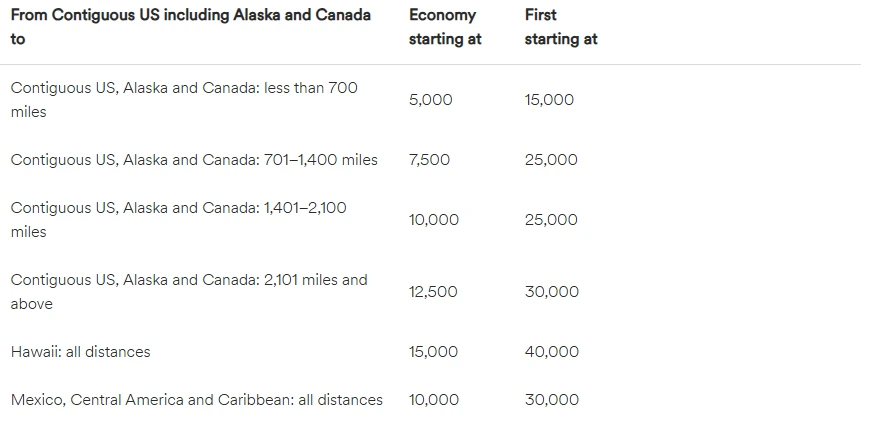Click the 'Mexico, Central America and Caribbean' row
This screenshot has width=891, height=436.
coord(197,400)
